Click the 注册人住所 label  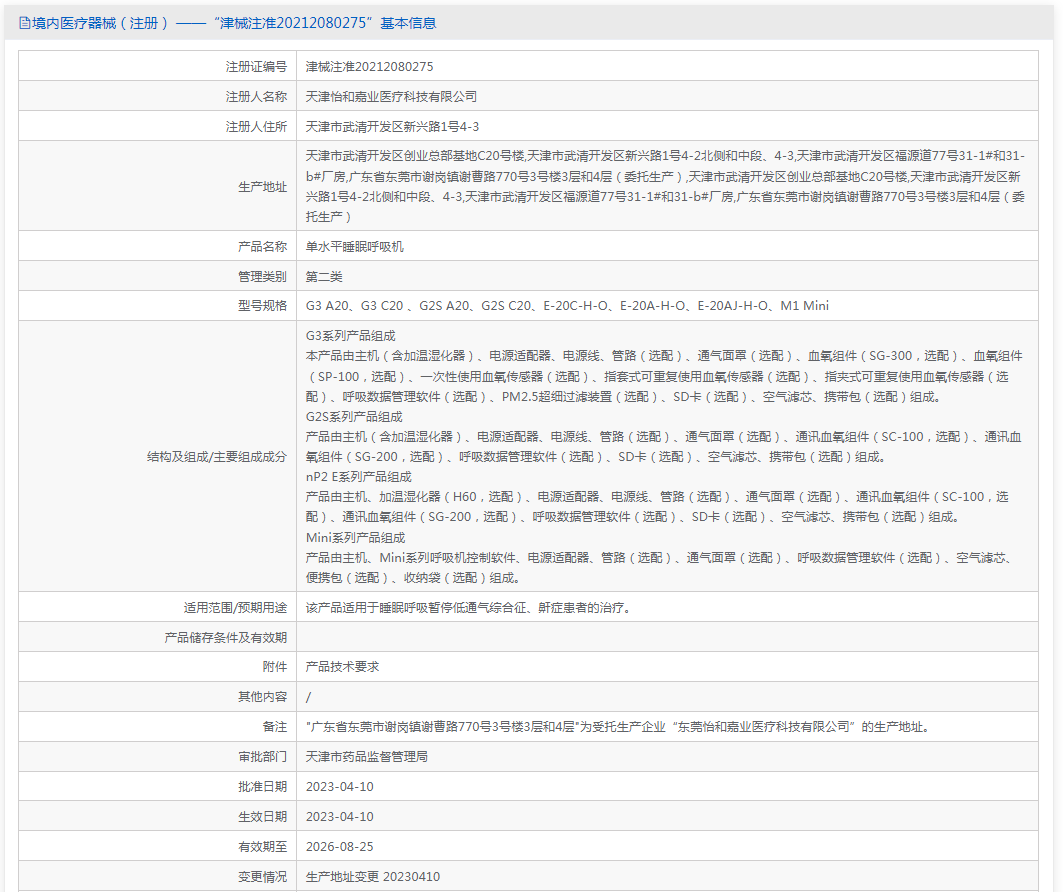point(256,126)
